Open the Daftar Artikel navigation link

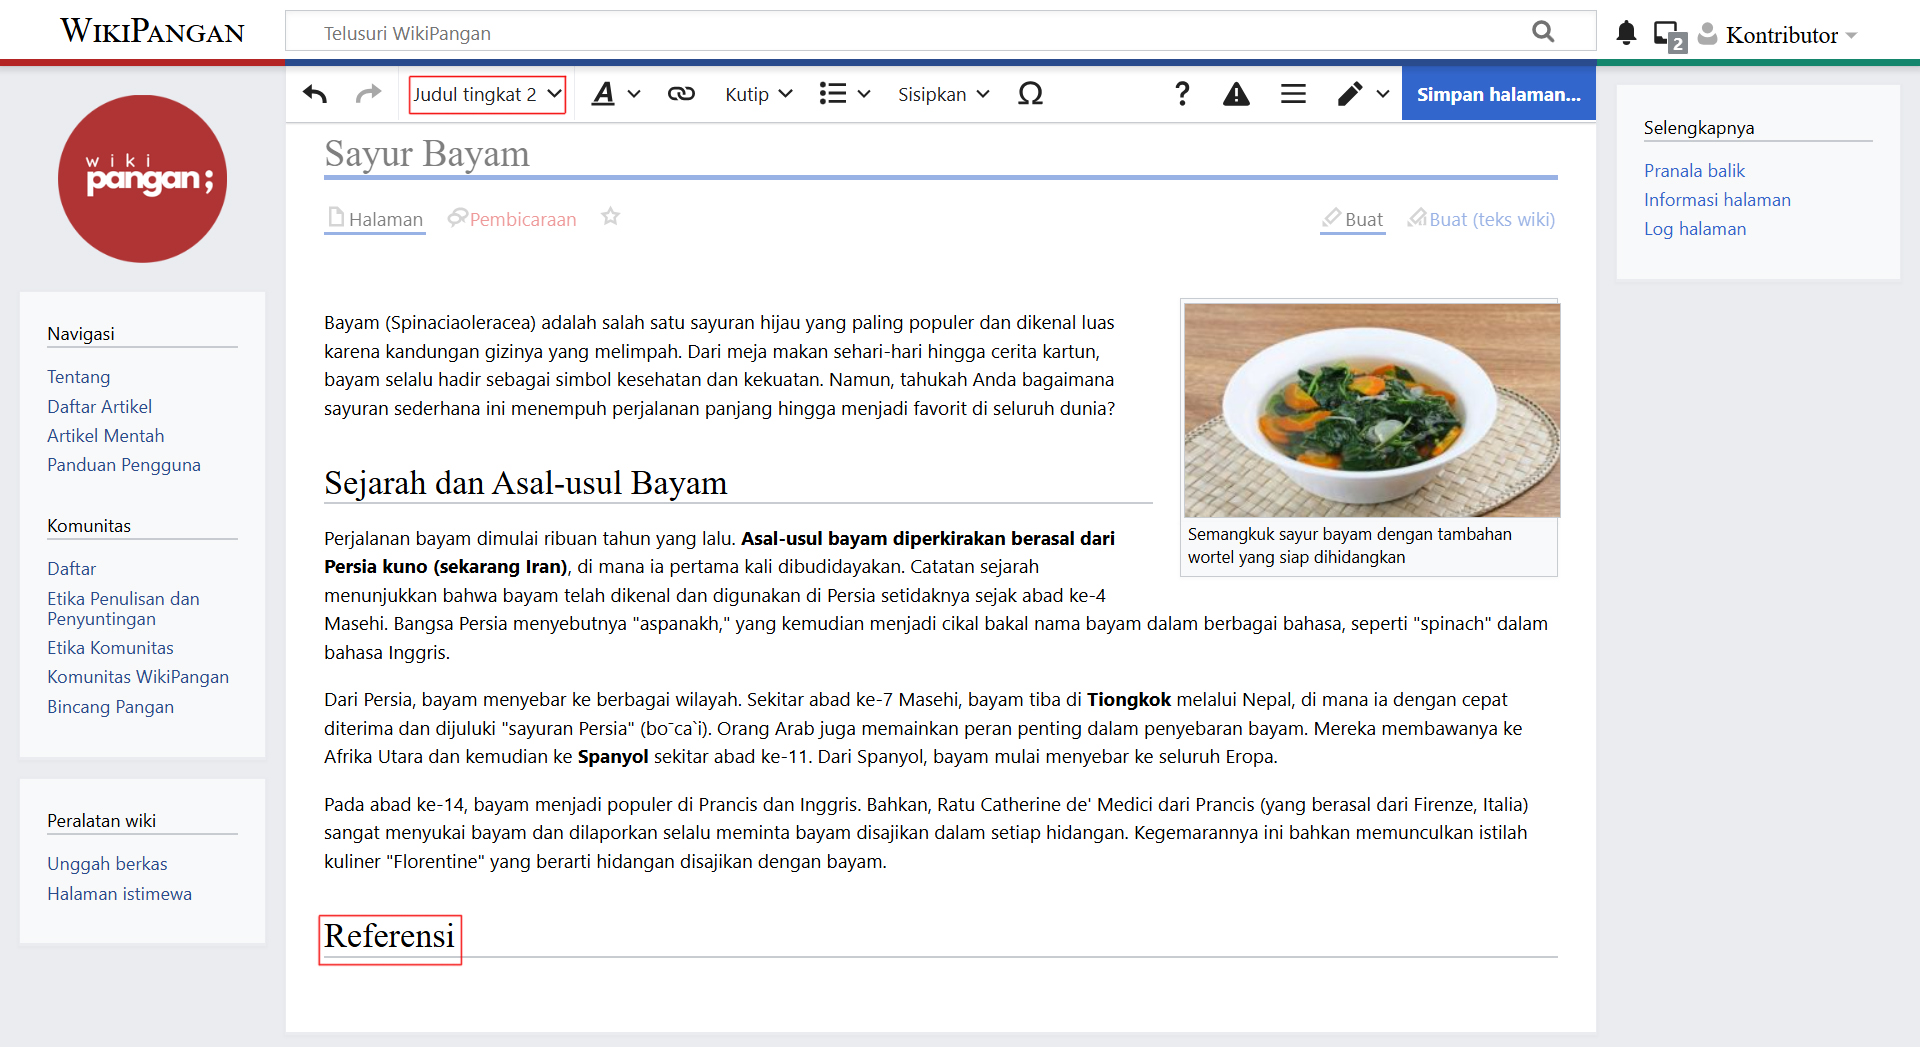pos(99,406)
